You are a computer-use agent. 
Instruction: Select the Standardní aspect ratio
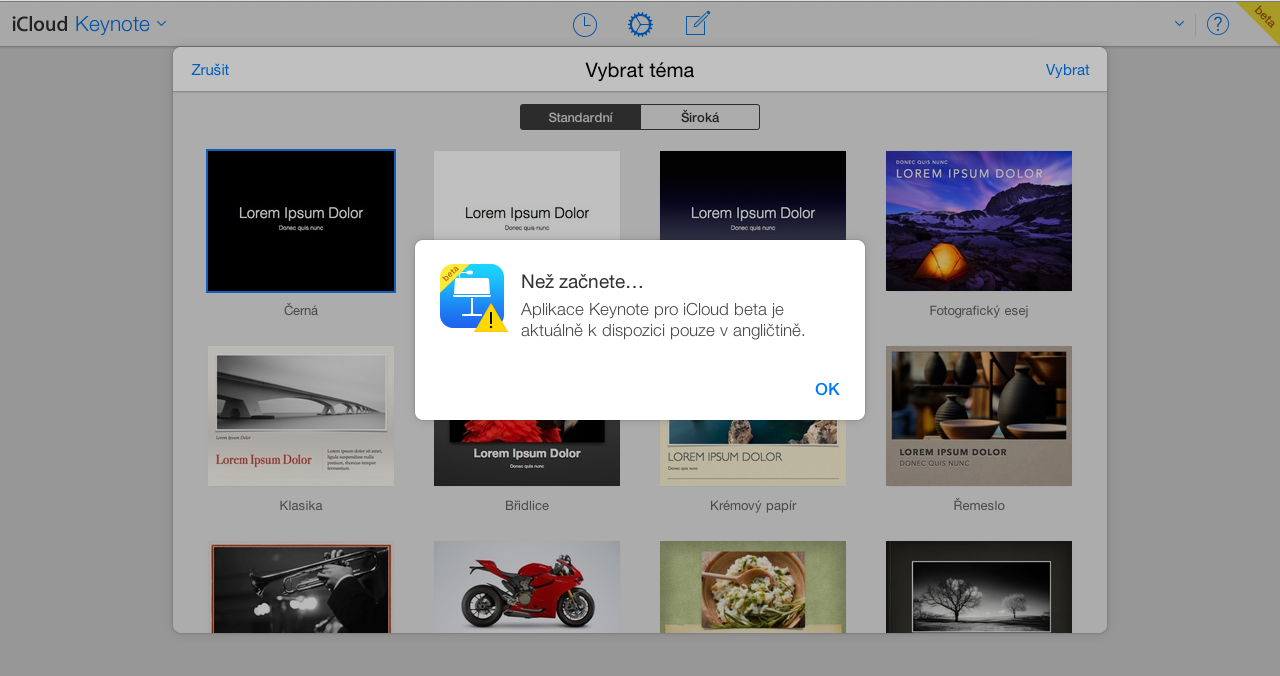(580, 117)
